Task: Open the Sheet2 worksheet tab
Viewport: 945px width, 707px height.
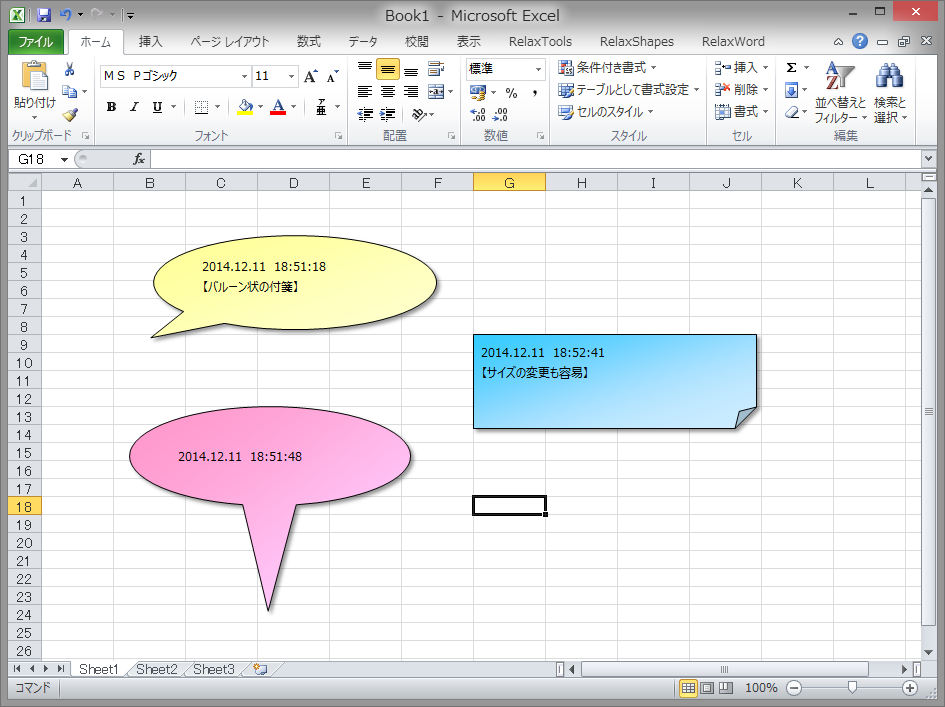Action: (x=157, y=669)
